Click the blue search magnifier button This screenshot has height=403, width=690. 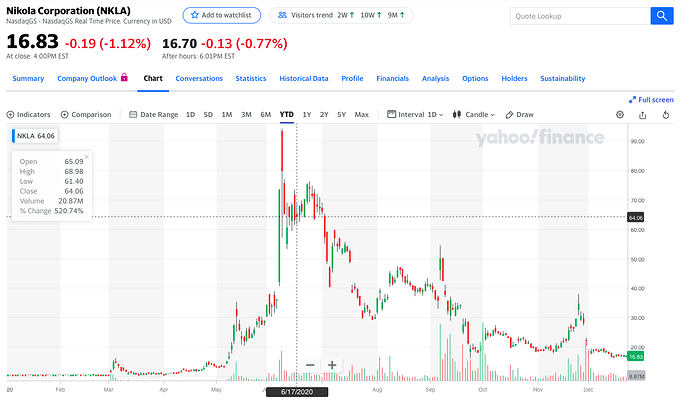coord(662,16)
